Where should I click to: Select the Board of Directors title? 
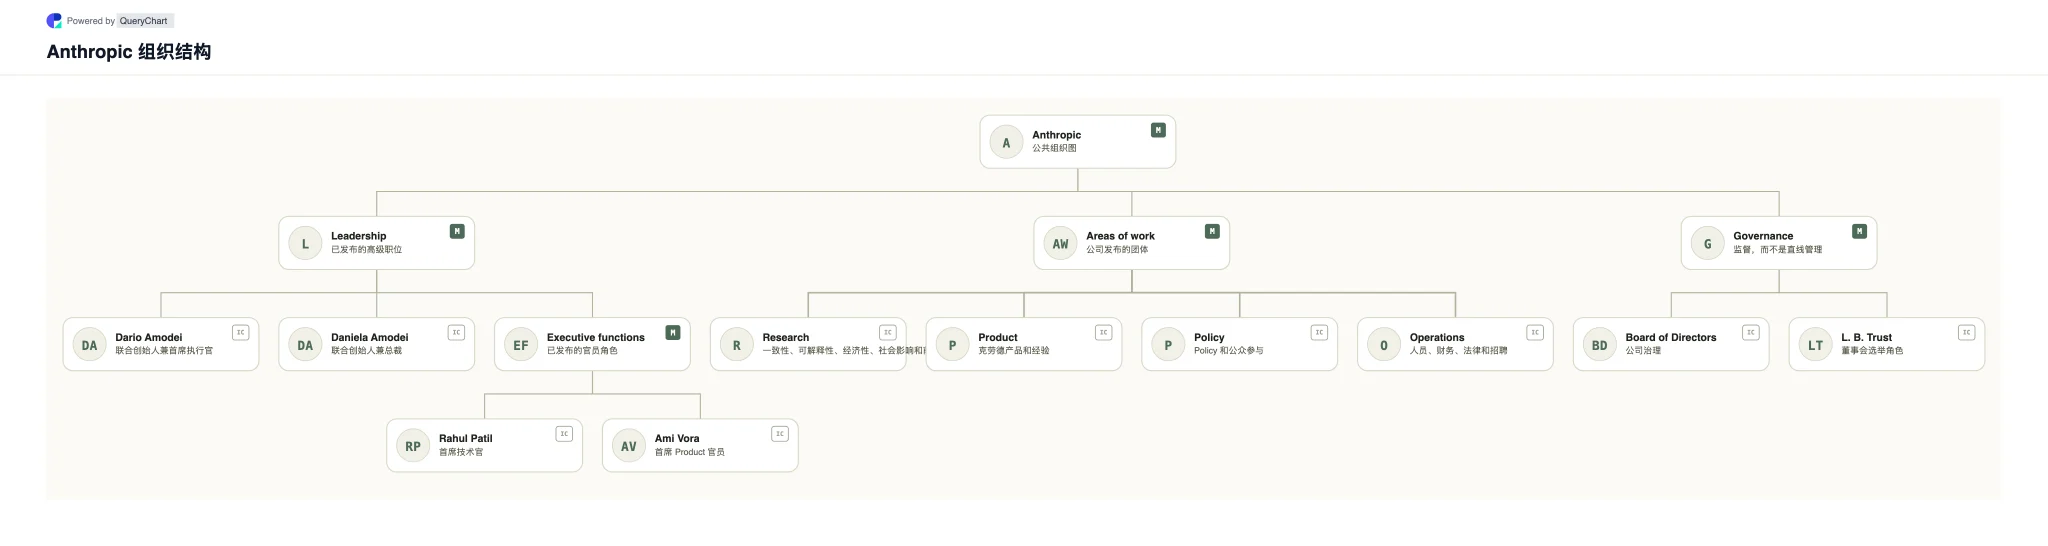click(1671, 337)
